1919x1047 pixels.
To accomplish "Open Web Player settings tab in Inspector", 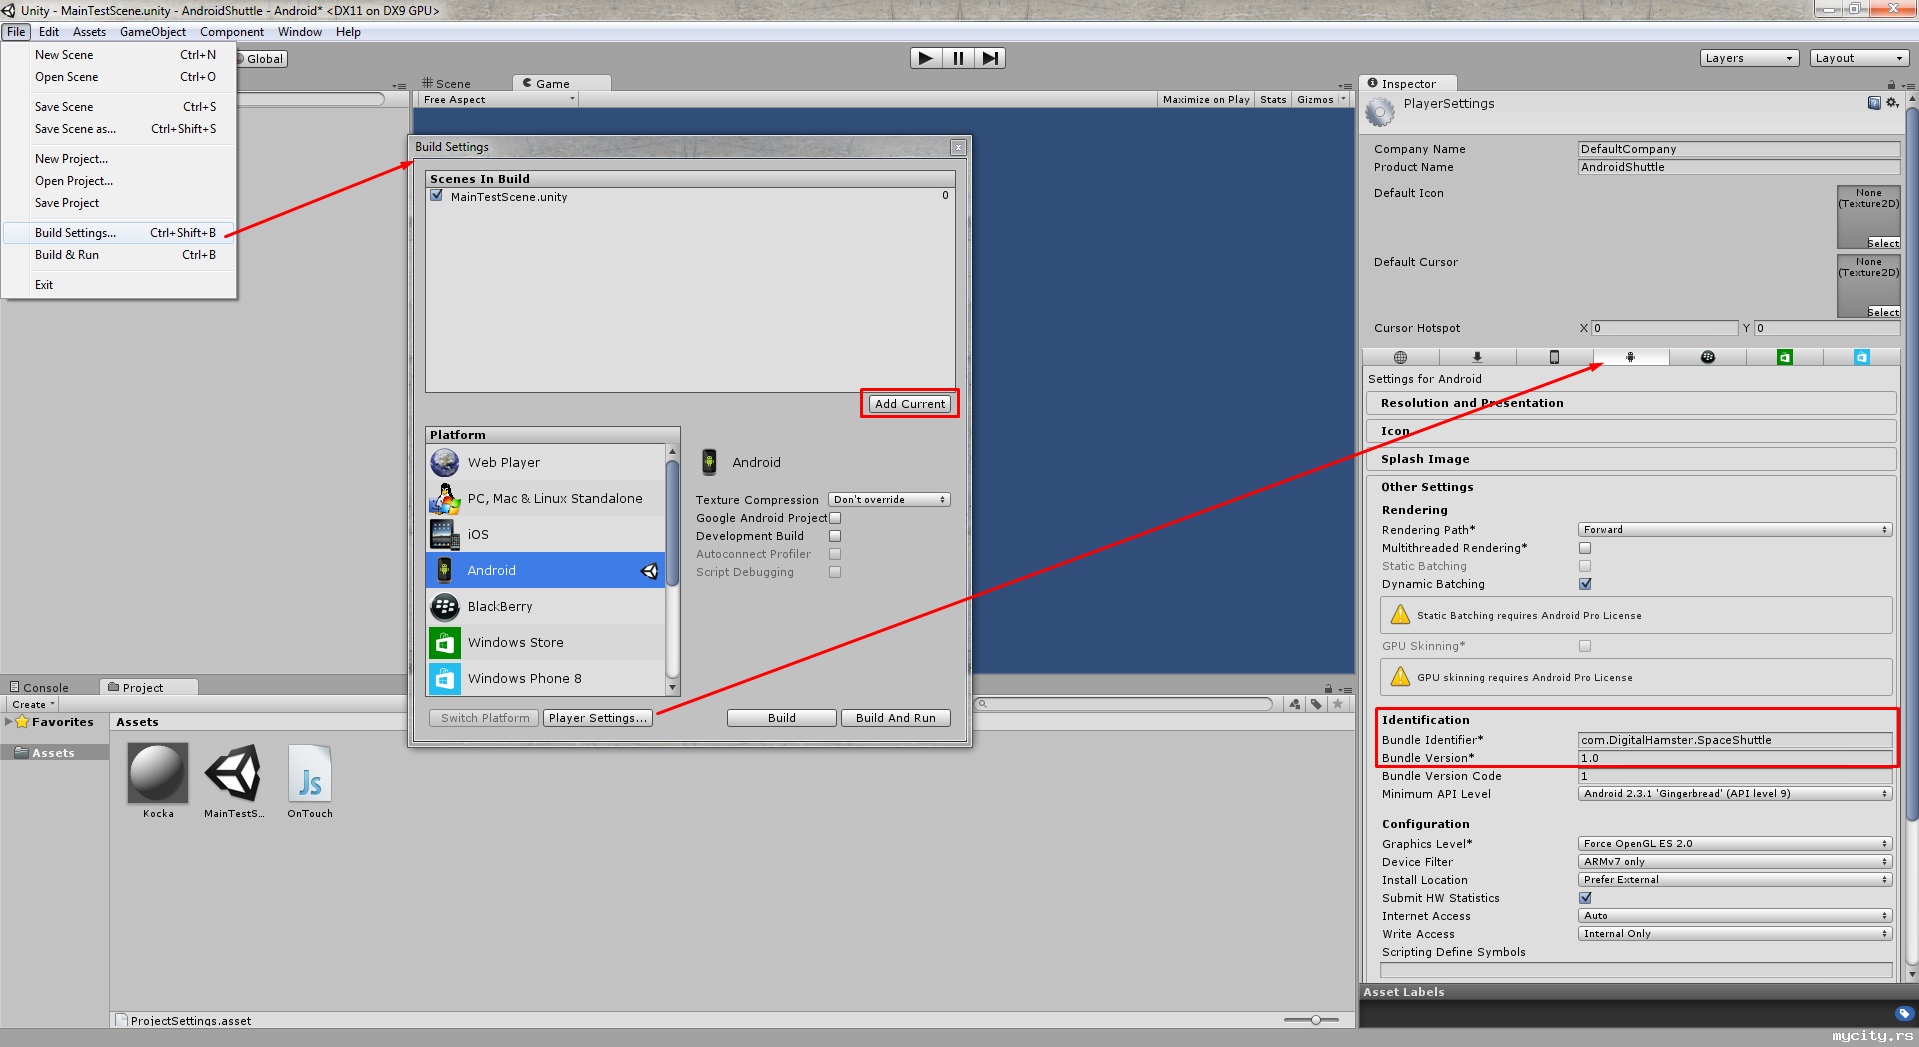I will point(1401,357).
